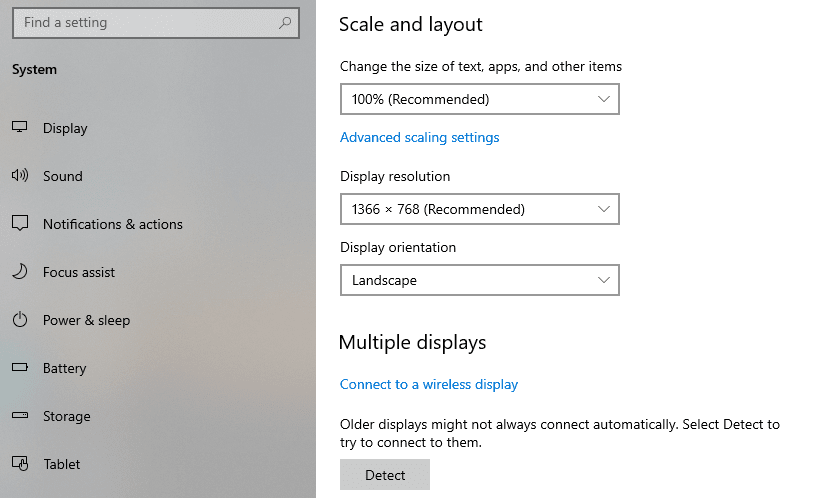Open the 100% (Recommended) scaling dropdown
Image resolution: width=835 pixels, height=498 pixels.
479,99
